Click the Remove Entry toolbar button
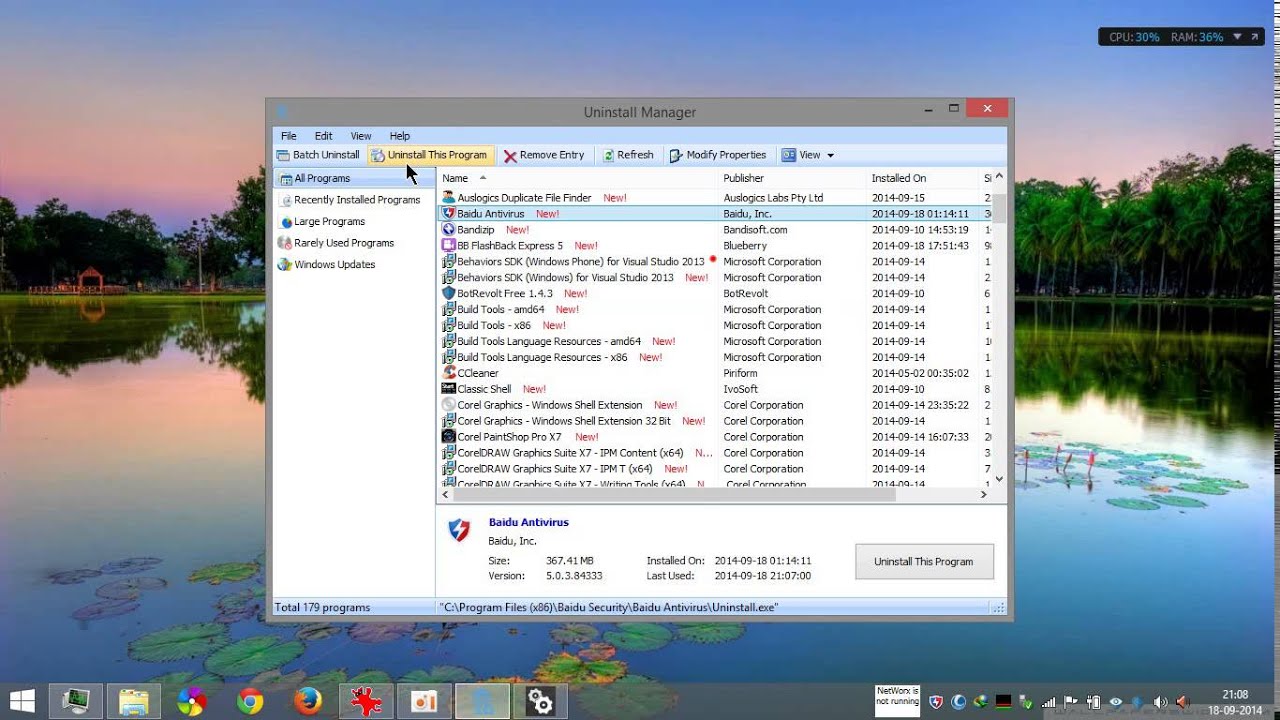The width and height of the screenshot is (1280, 720). 544,155
